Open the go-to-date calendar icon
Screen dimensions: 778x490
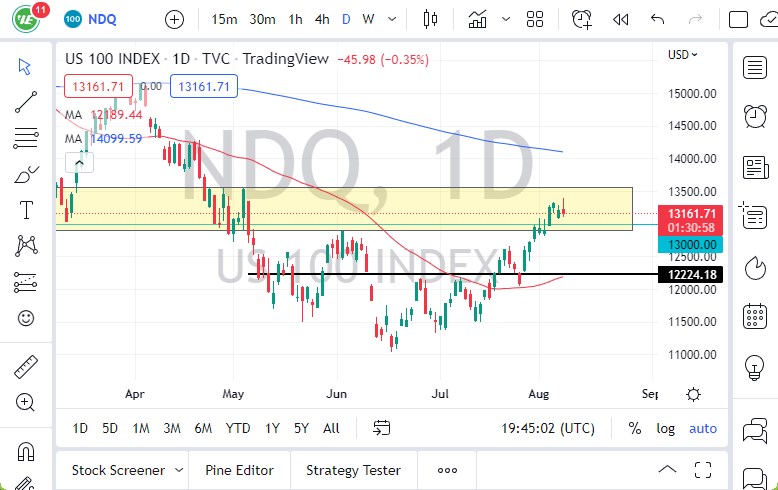[x=381, y=428]
